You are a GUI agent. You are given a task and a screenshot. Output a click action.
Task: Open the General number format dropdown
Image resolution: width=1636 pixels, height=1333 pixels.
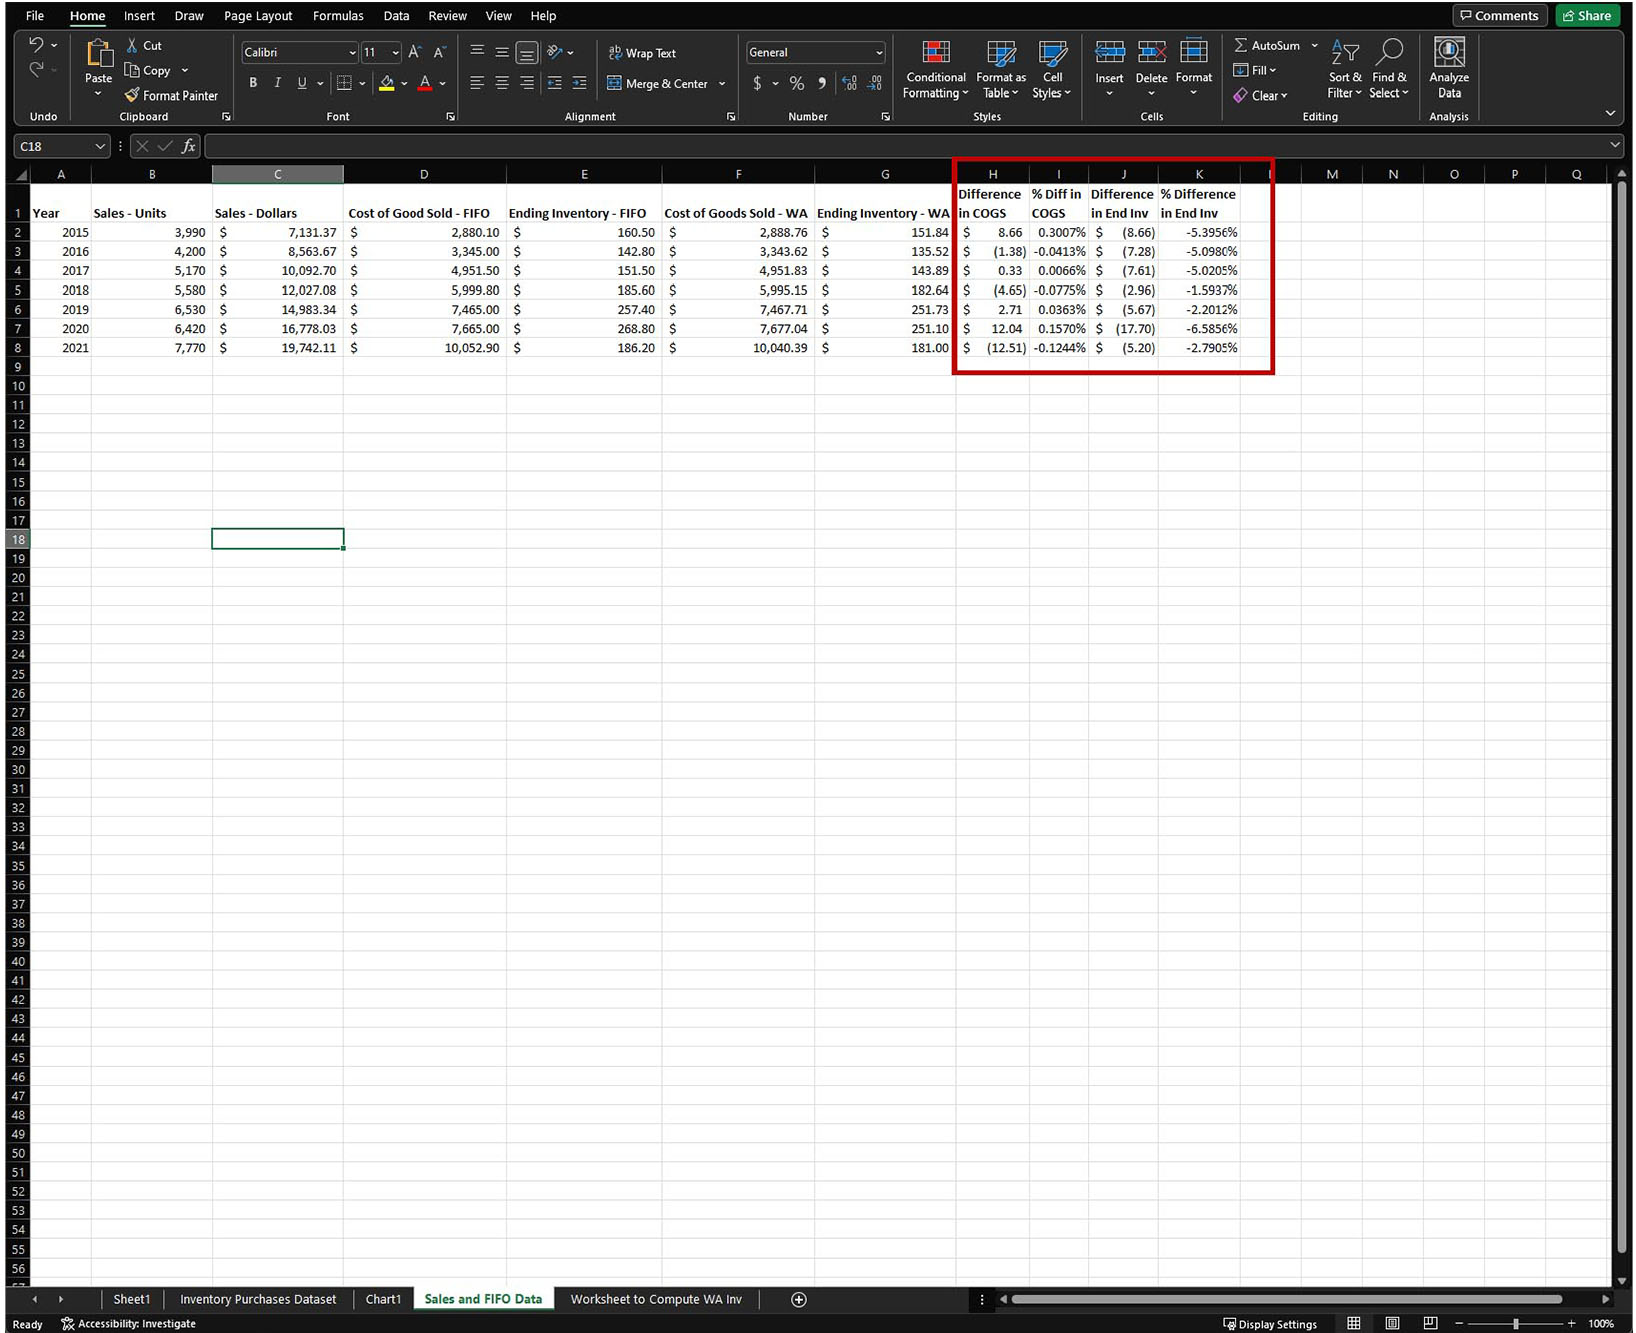878,52
